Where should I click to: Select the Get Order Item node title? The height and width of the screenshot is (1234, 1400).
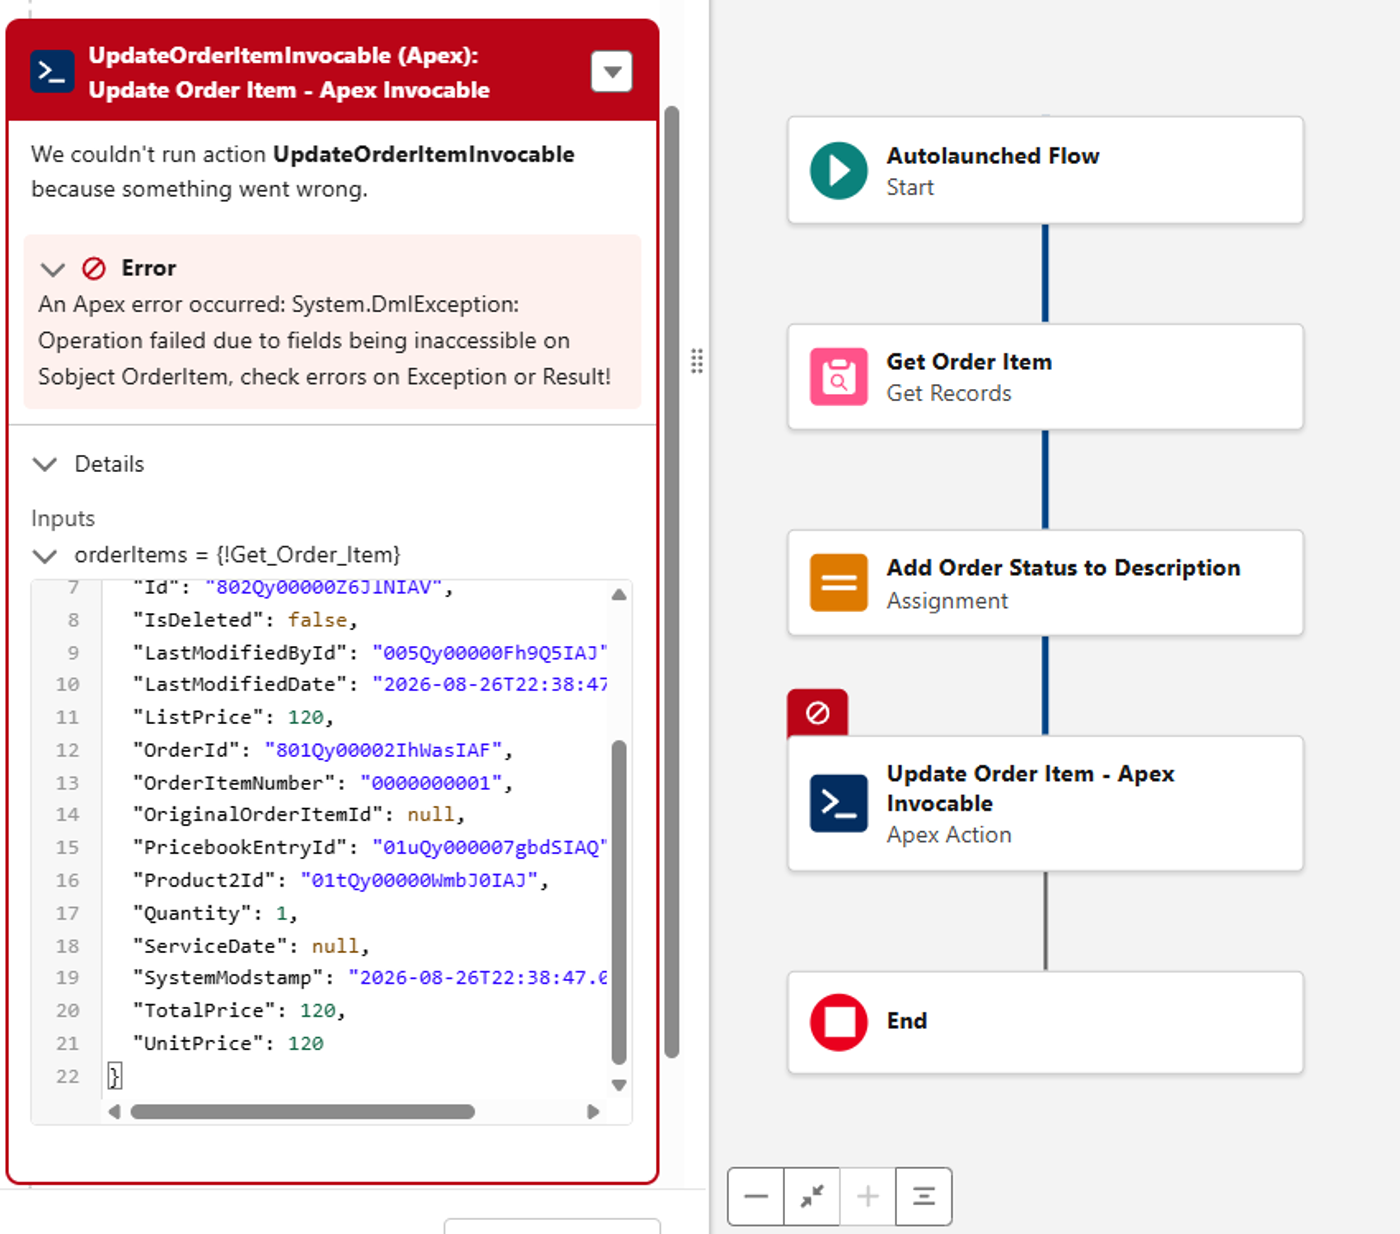tap(969, 362)
